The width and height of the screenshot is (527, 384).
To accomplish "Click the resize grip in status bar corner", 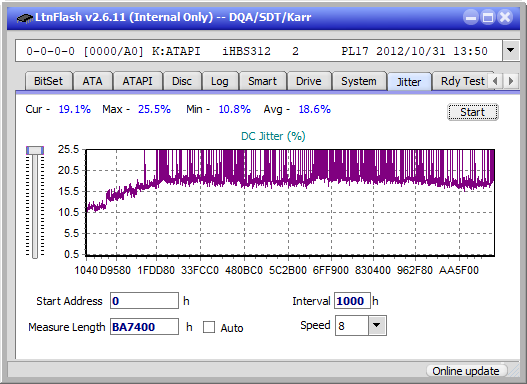I will point(513,371).
